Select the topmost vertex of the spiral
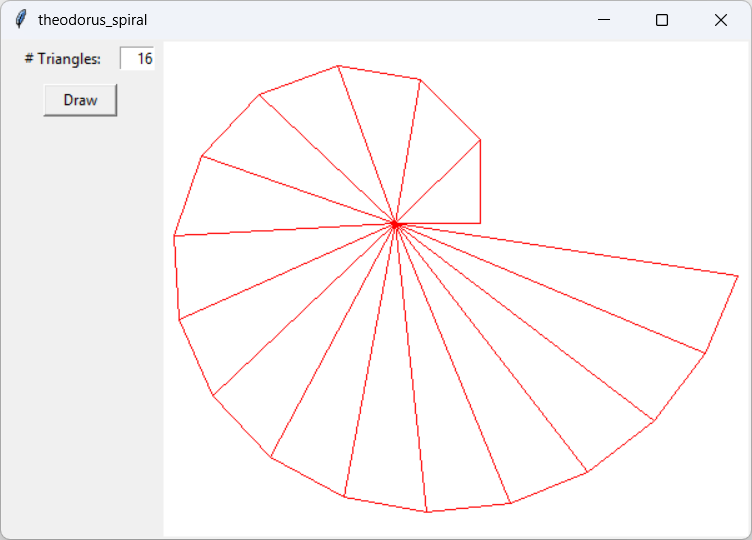Viewport: 752px width, 540px height. 338,66
